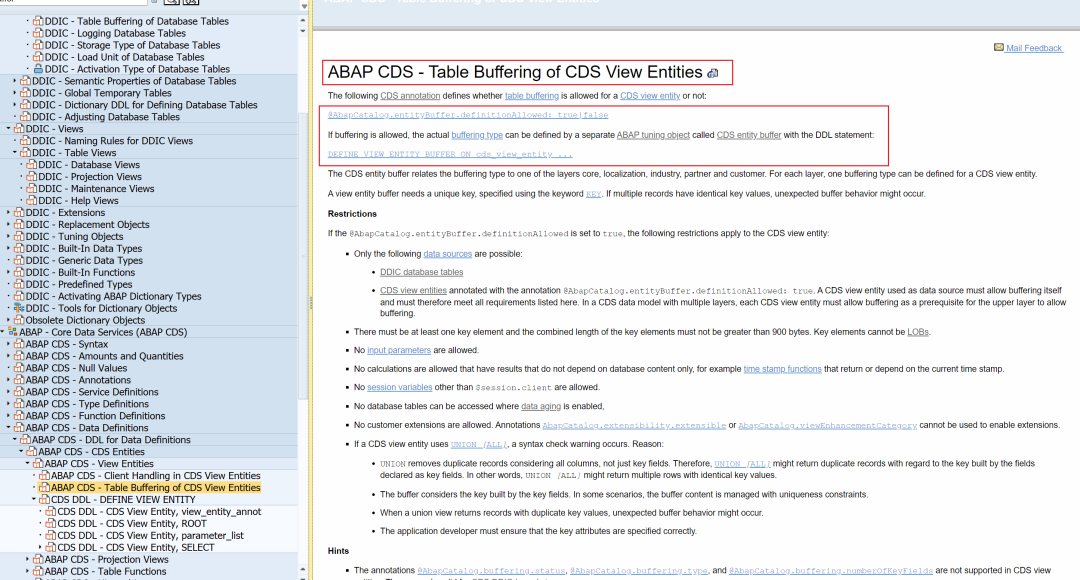Select ABAP CDS - DDL for Data Definitions

point(112,440)
